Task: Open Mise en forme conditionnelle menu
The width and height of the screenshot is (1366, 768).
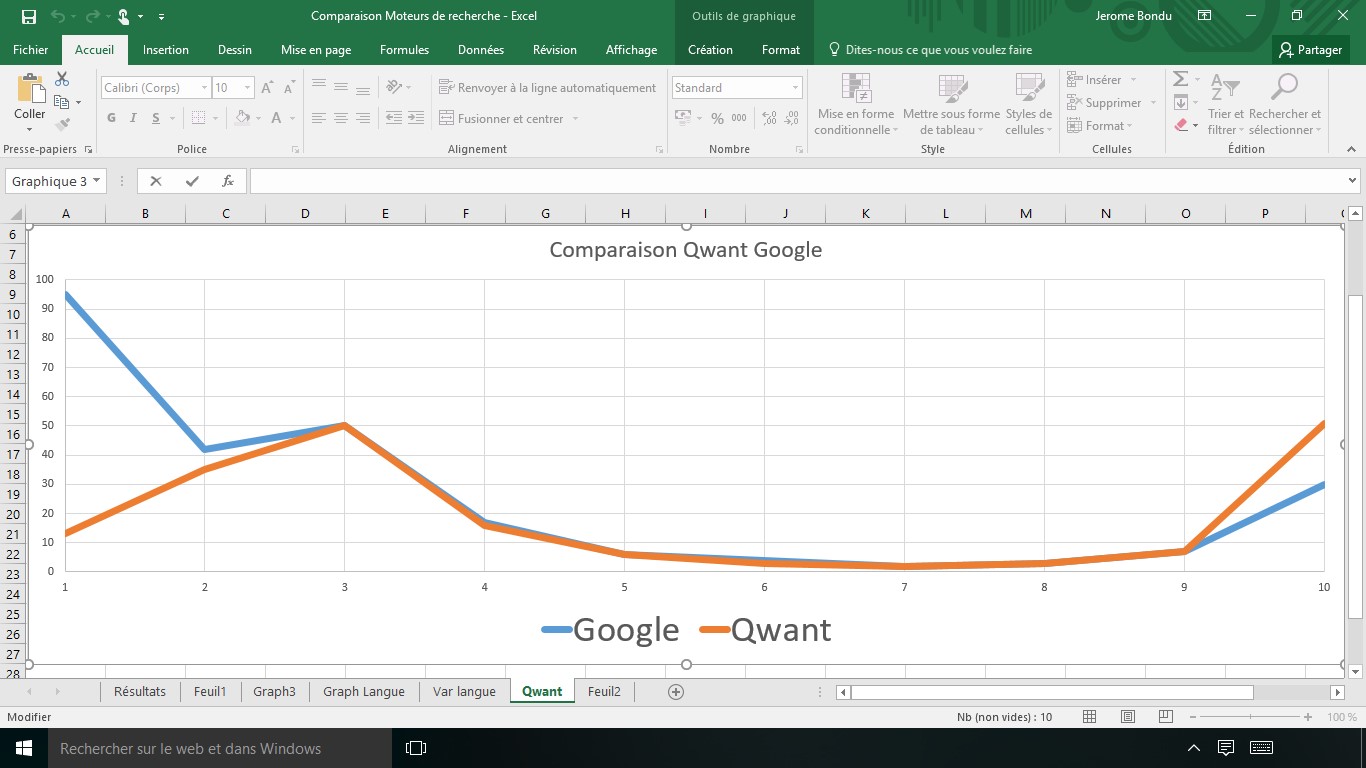Action: [x=856, y=104]
